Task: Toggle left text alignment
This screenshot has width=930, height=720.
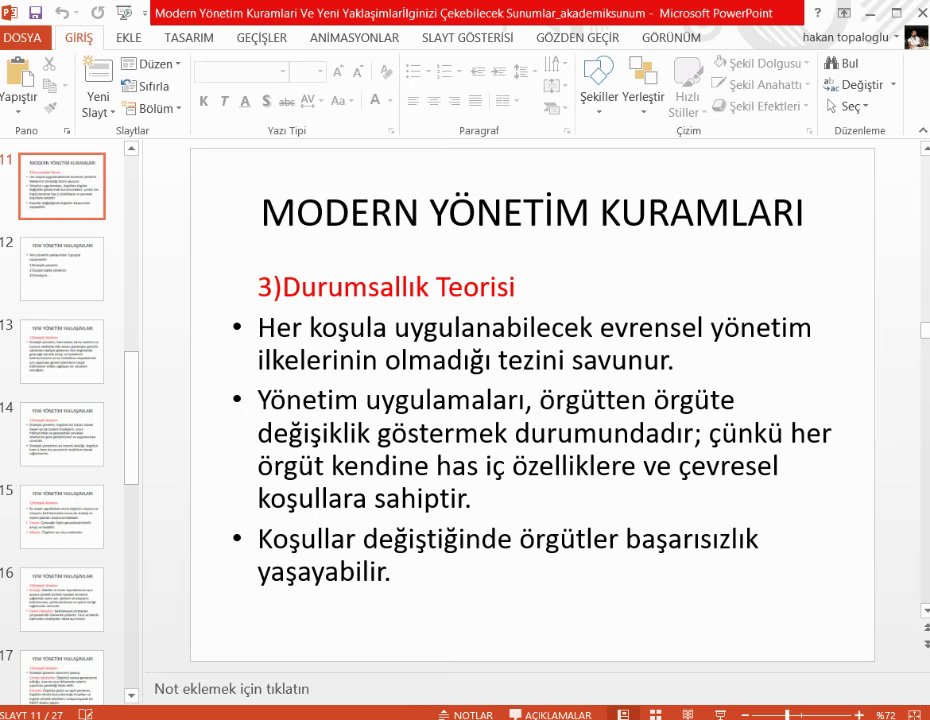Action: 413,101
